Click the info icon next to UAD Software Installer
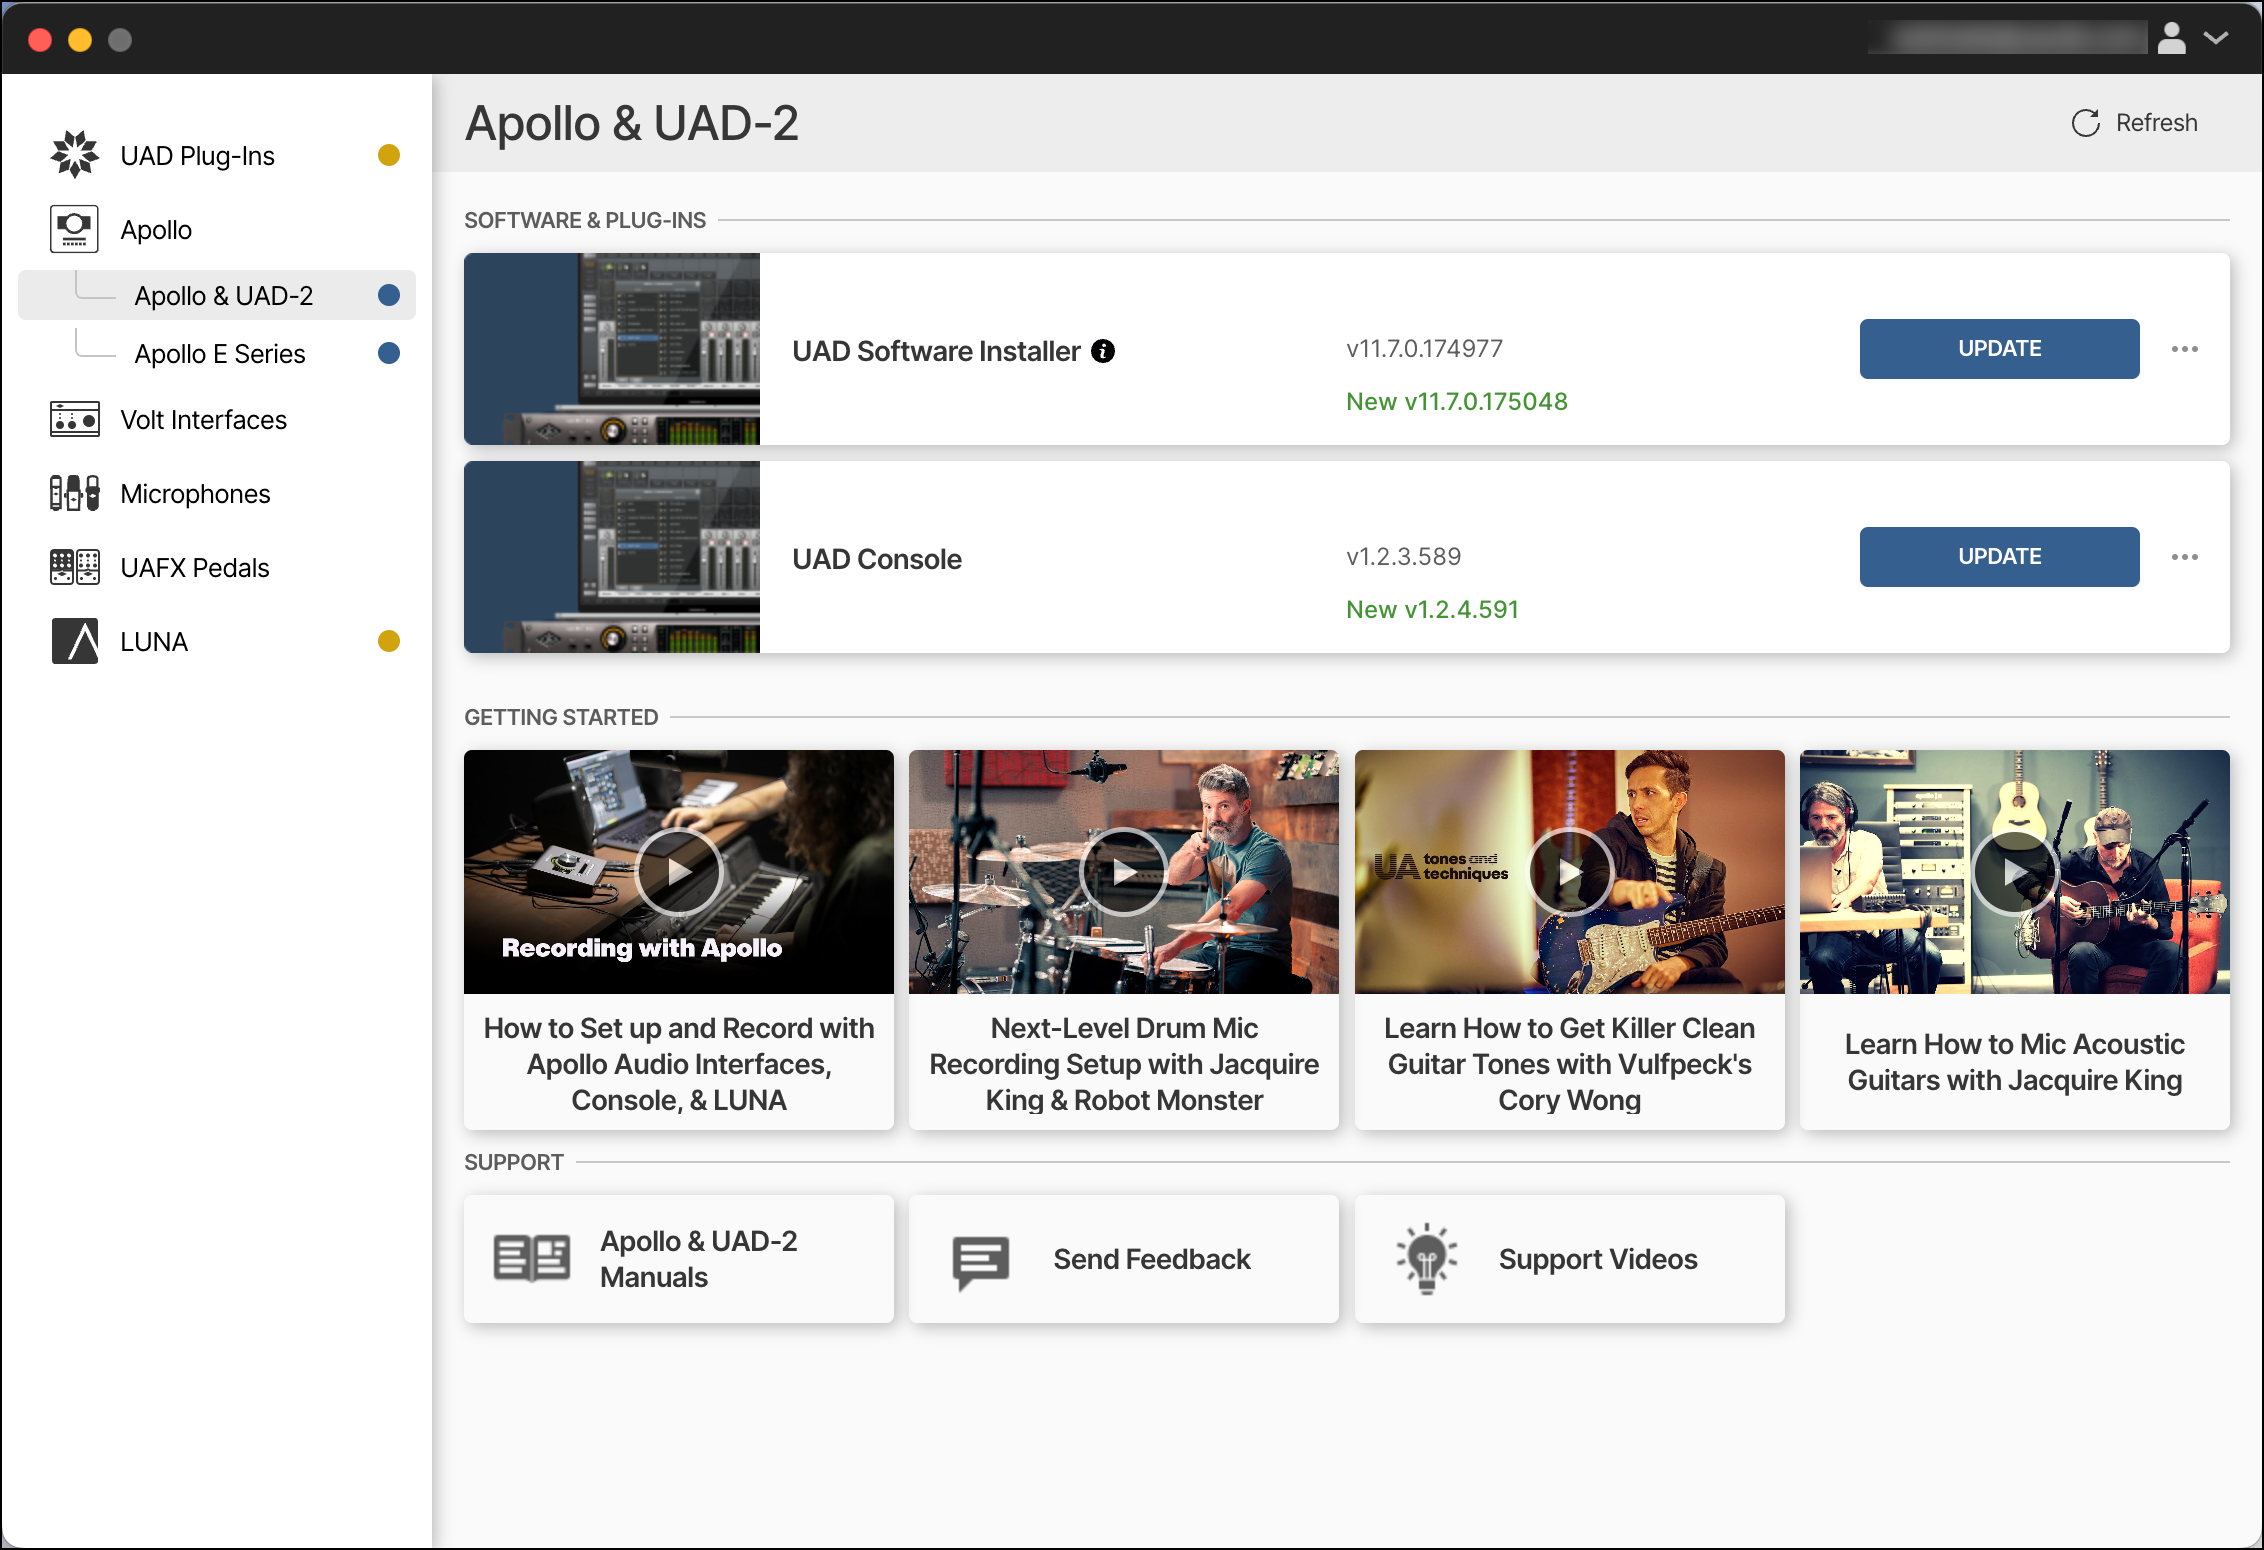 pos(1103,351)
